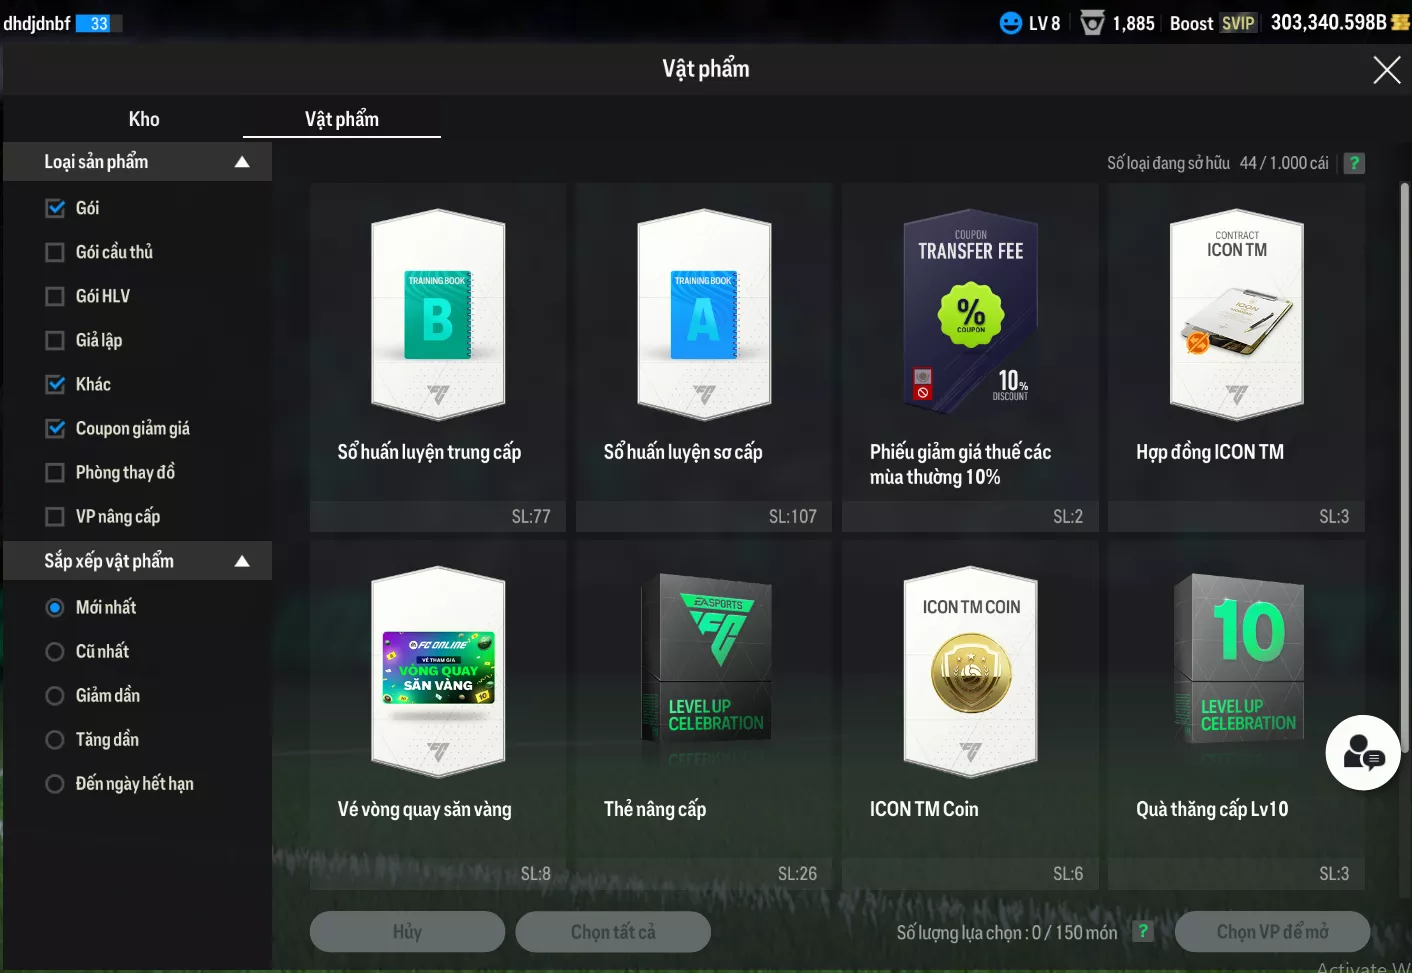Collapse the Loại sản phẩm section
Image resolution: width=1412 pixels, height=973 pixels.
tap(241, 162)
